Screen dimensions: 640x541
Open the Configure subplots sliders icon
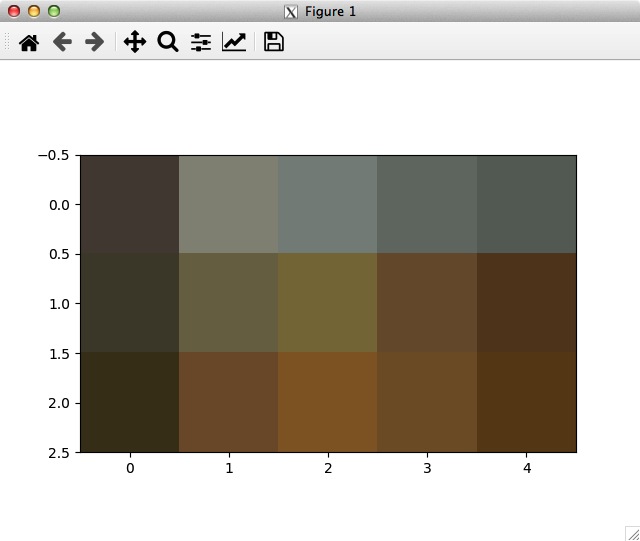pyautogui.click(x=201, y=42)
